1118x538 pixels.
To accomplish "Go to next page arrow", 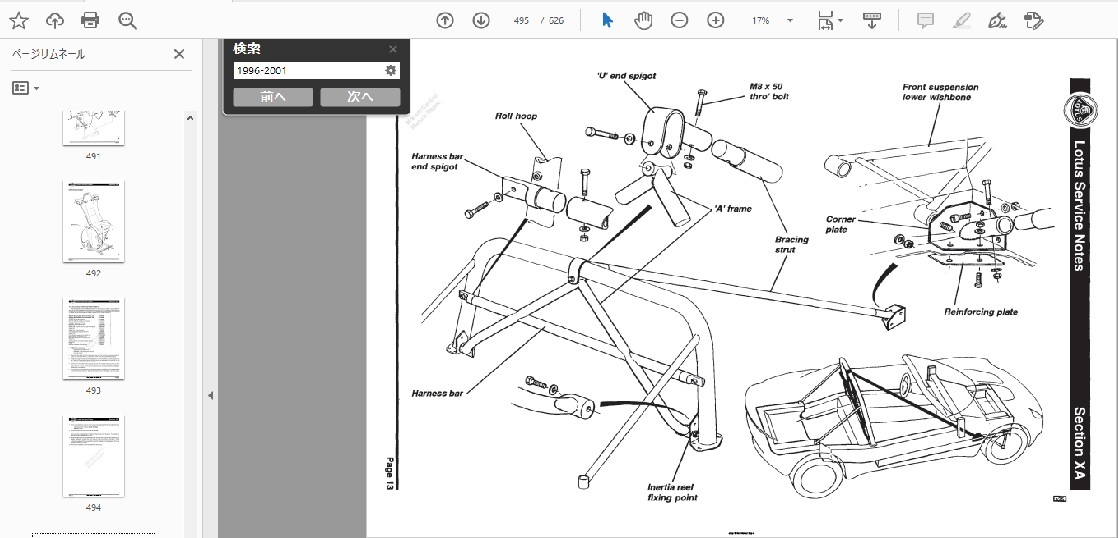I will pyautogui.click(x=481, y=21).
